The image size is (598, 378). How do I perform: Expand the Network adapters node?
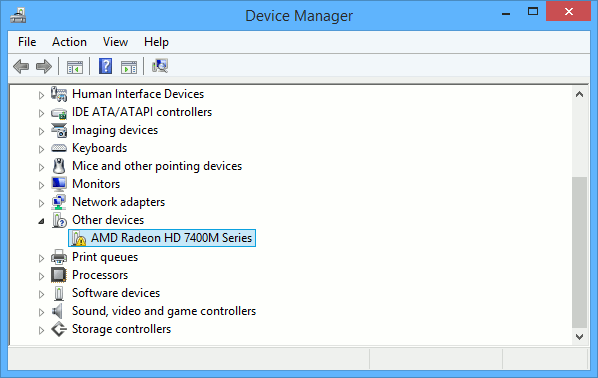[41, 203]
